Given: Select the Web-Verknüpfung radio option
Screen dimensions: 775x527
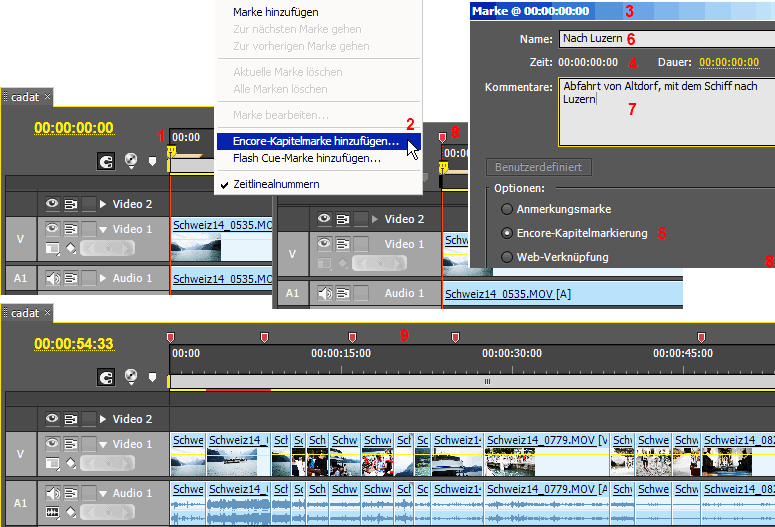Looking at the screenshot, I should [507, 257].
